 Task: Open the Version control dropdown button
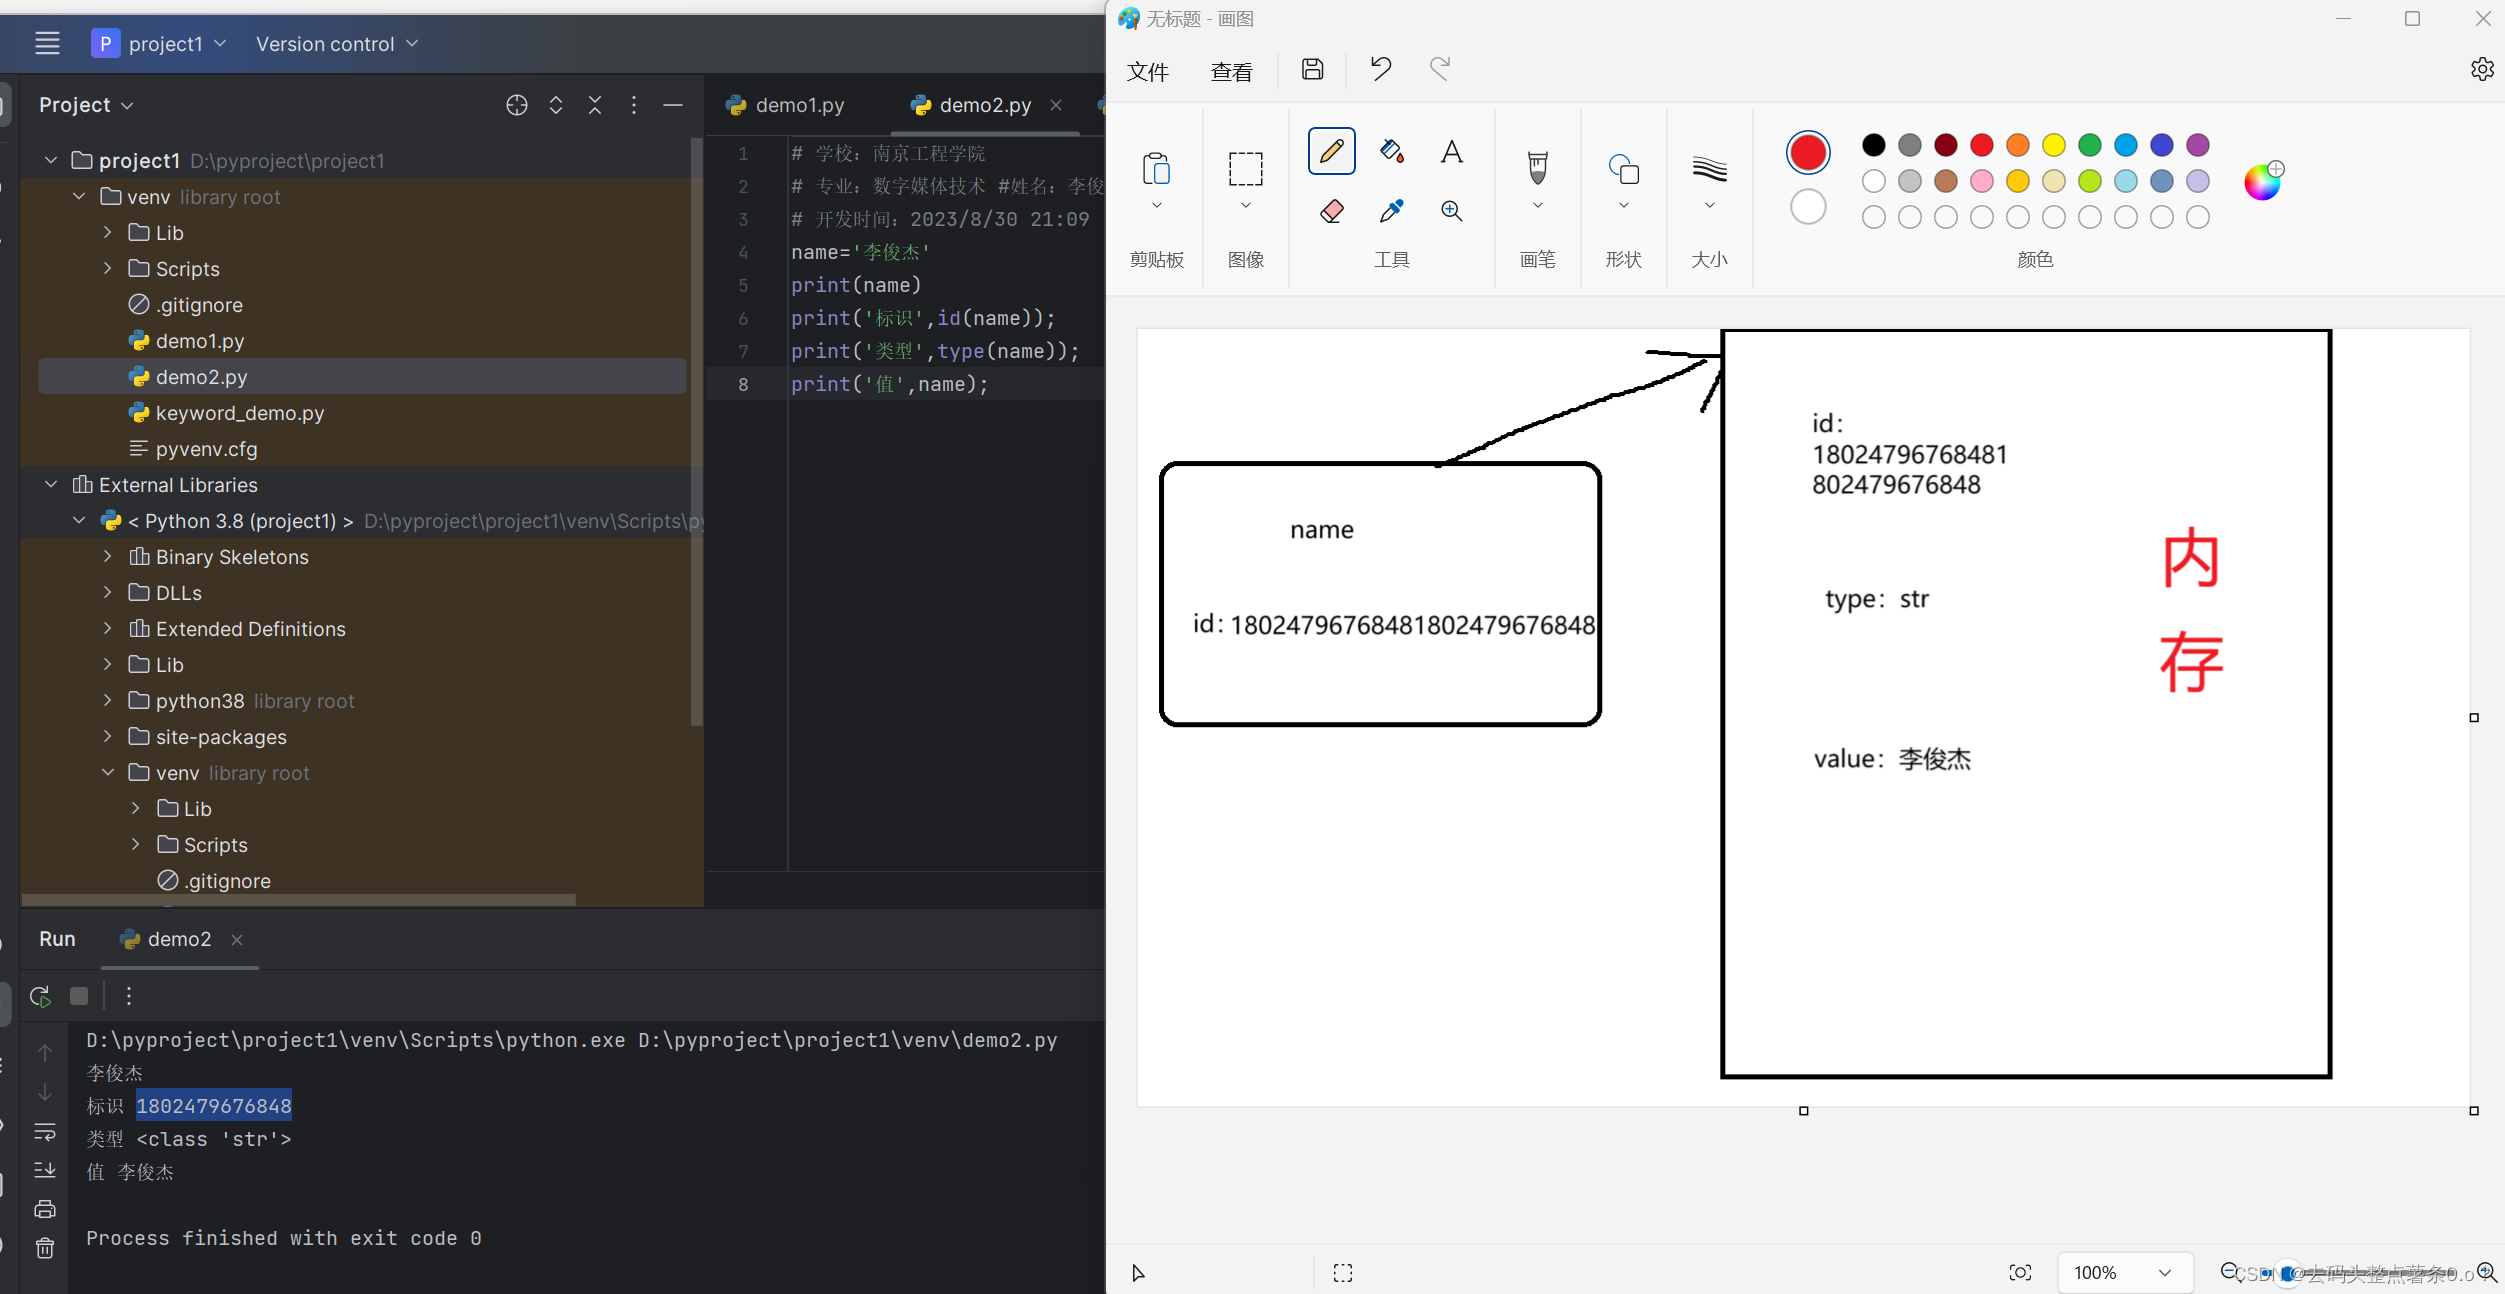tap(336, 44)
